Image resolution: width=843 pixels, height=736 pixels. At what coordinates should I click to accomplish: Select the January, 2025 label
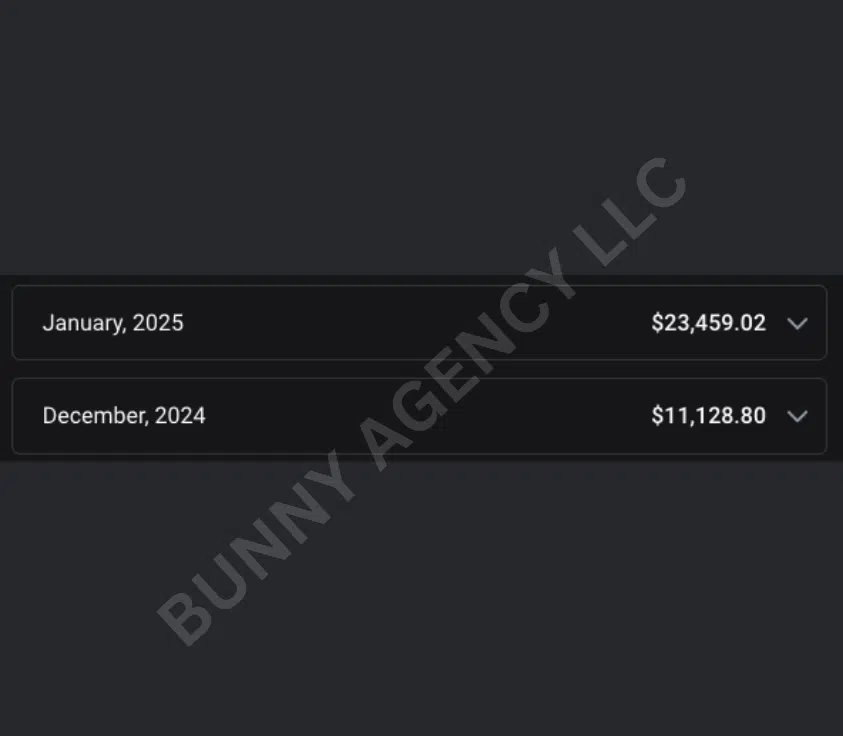coord(113,323)
